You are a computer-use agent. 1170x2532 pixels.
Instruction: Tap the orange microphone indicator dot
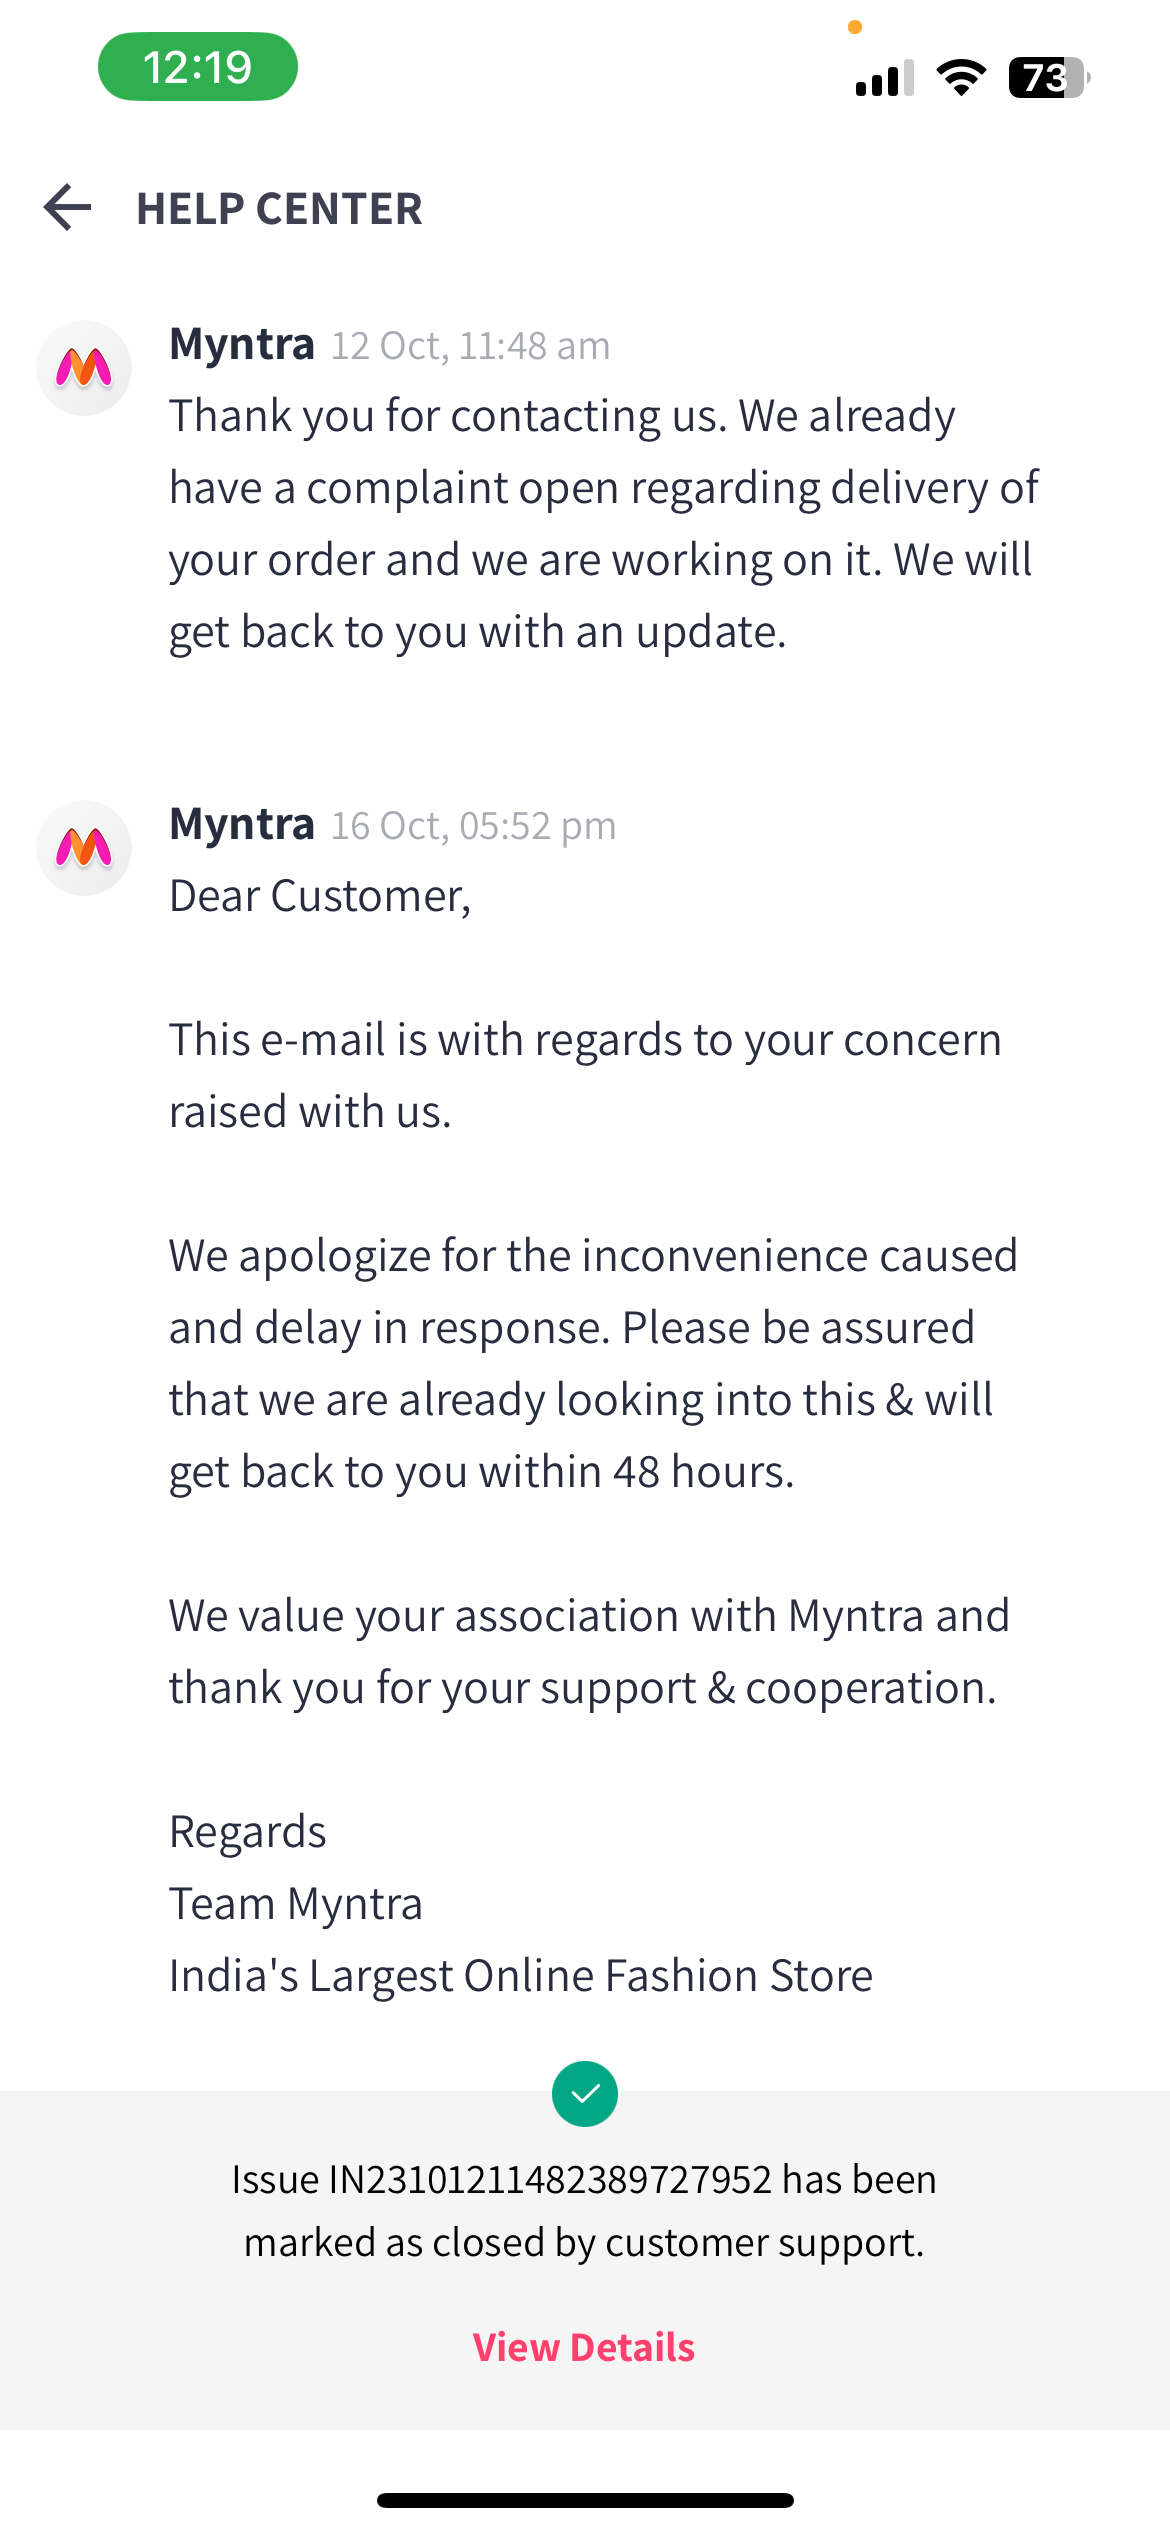pos(855,27)
